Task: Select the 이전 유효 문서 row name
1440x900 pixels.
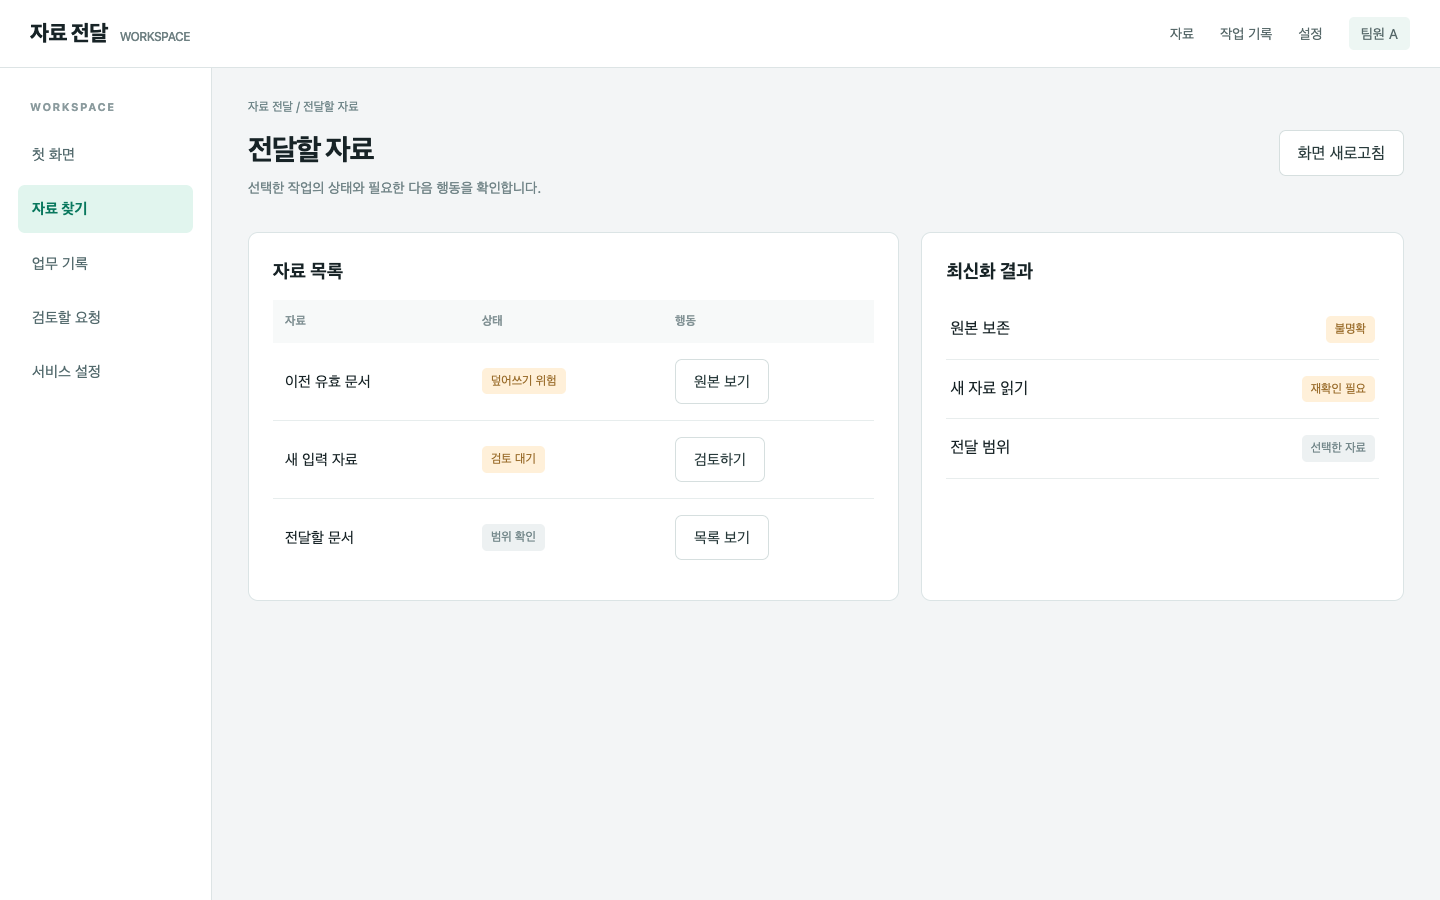Action: [328, 381]
